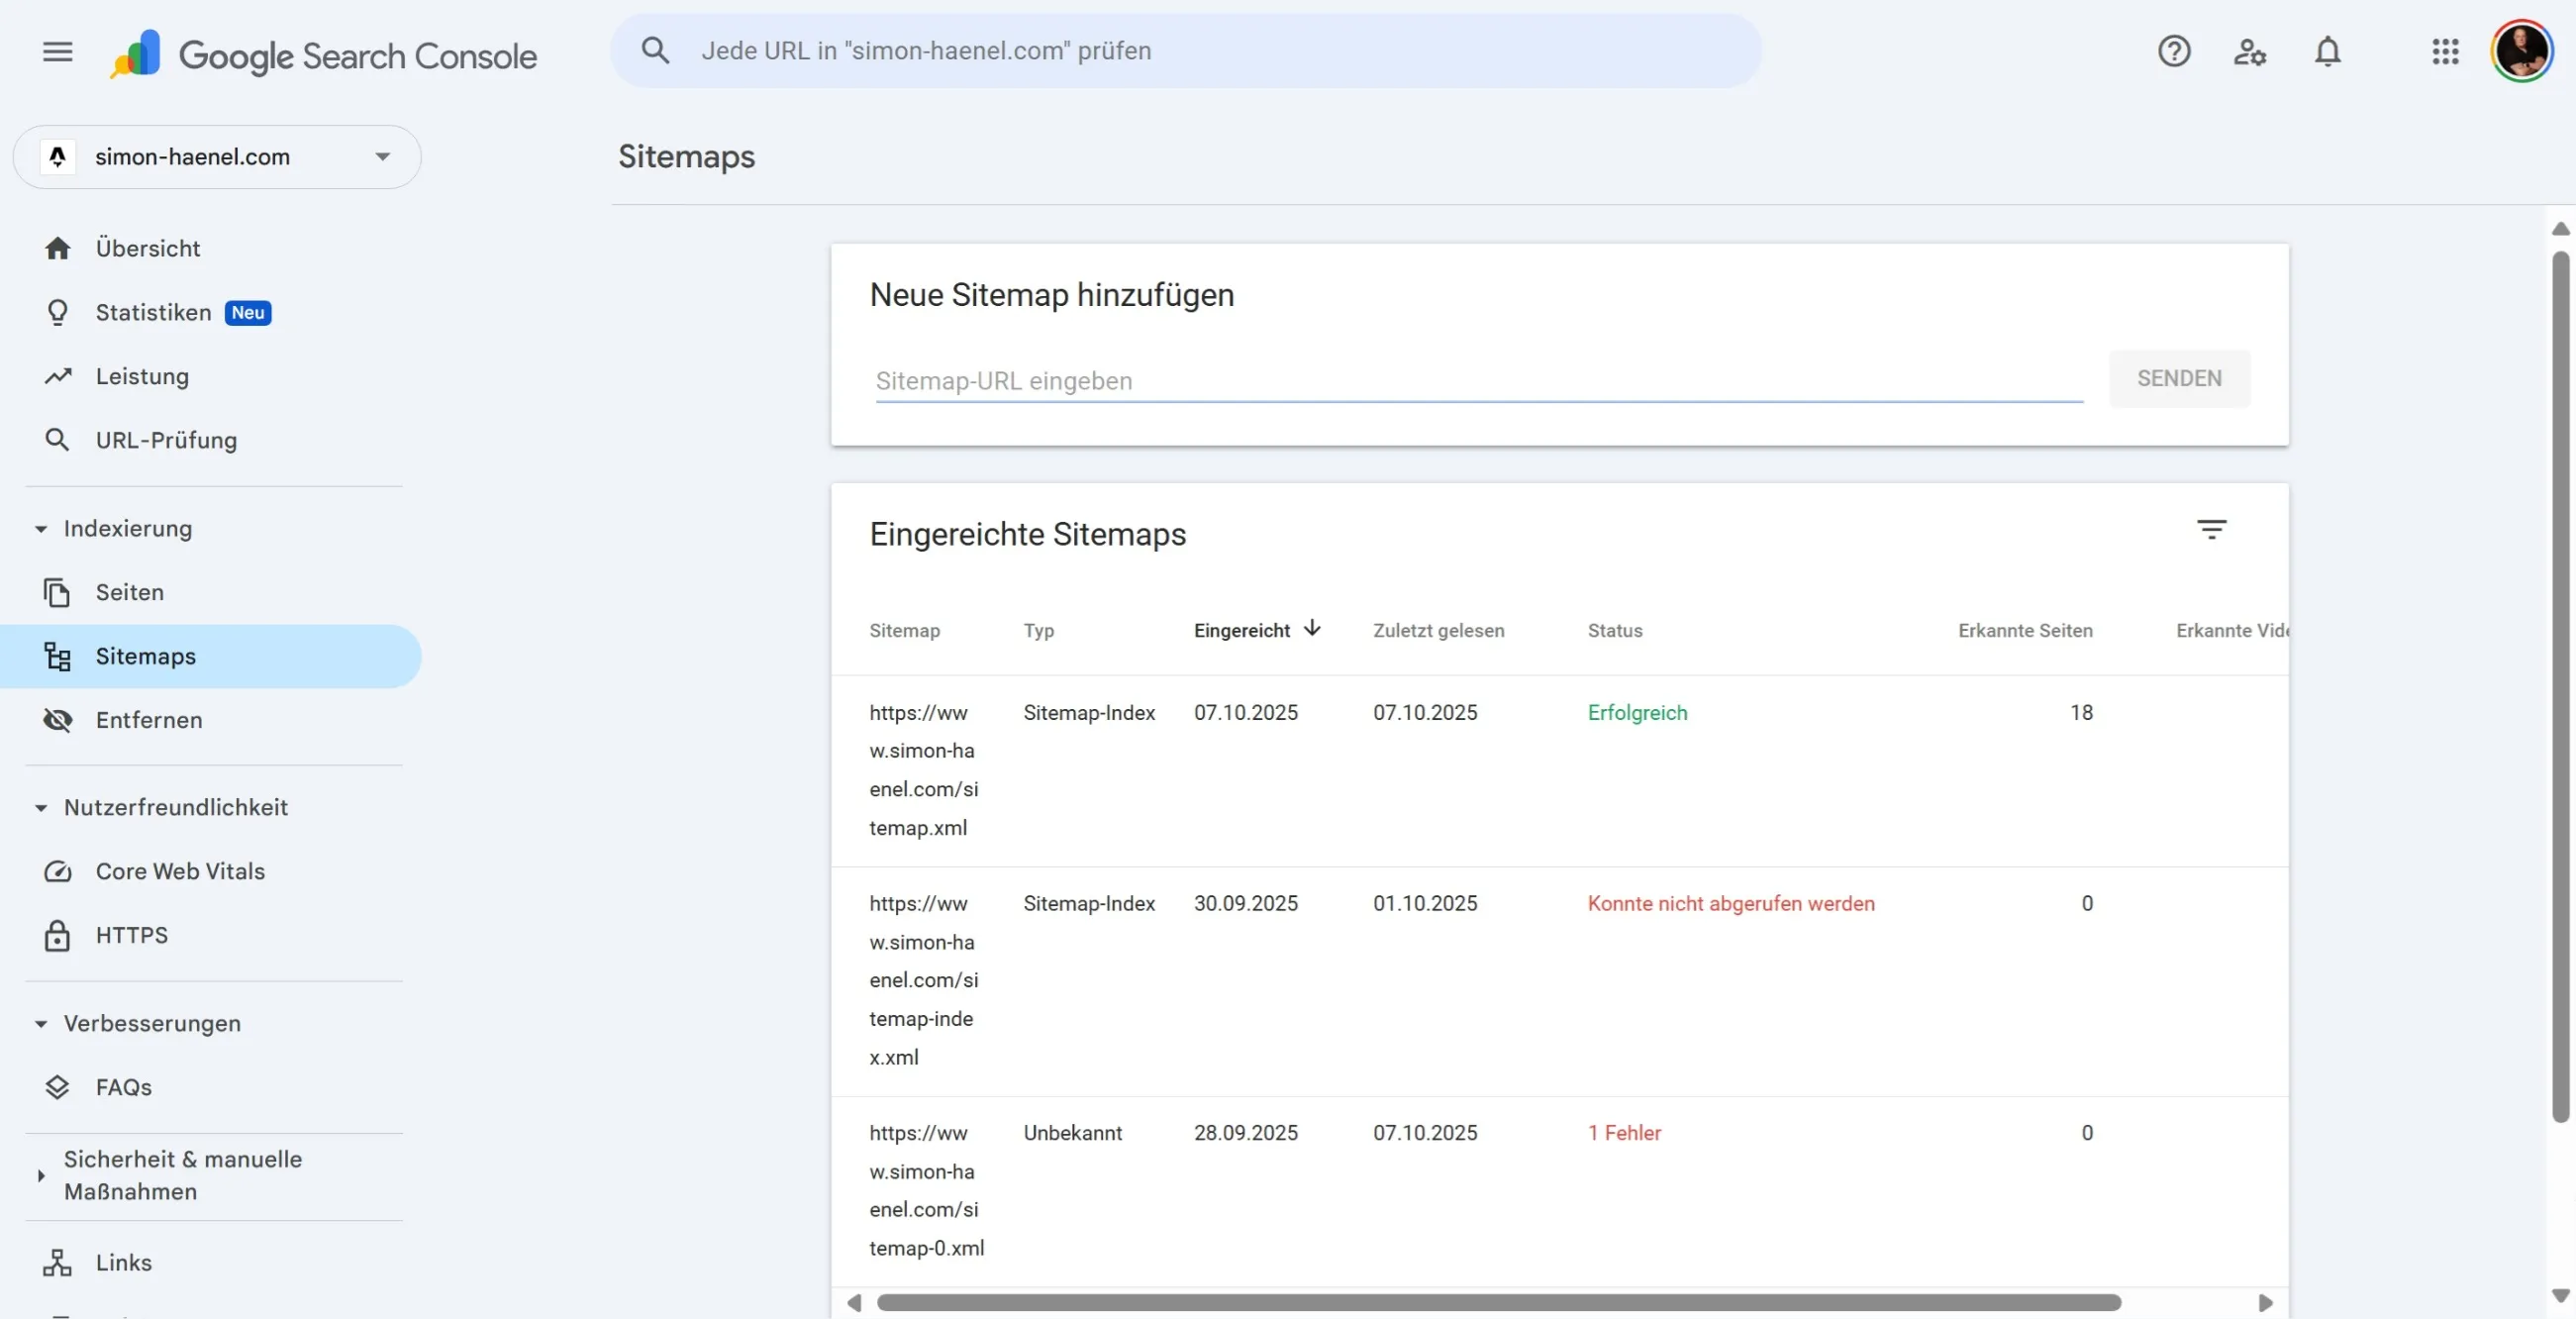Open Leistung performance report
The width and height of the screenshot is (2576, 1319).
click(x=142, y=376)
